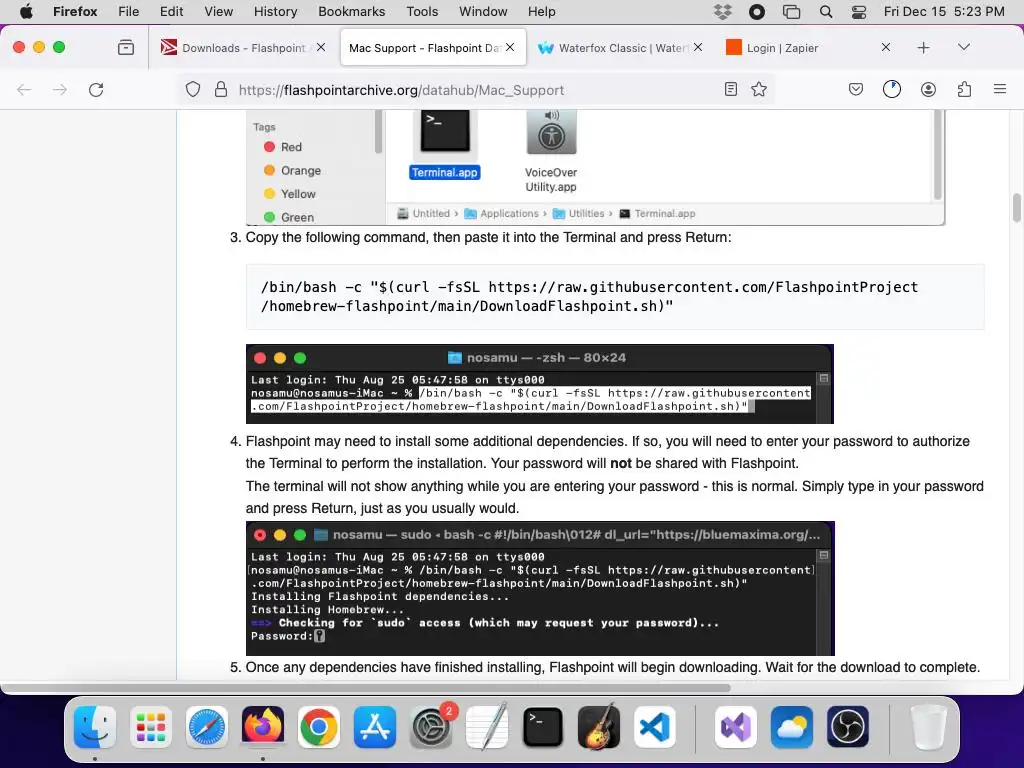Click the sudo password terminal screenshot

540,588
